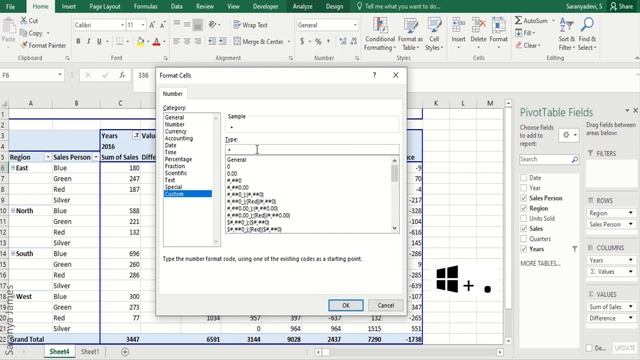
Task: Check the Year field checkbox
Action: [x=524, y=188]
